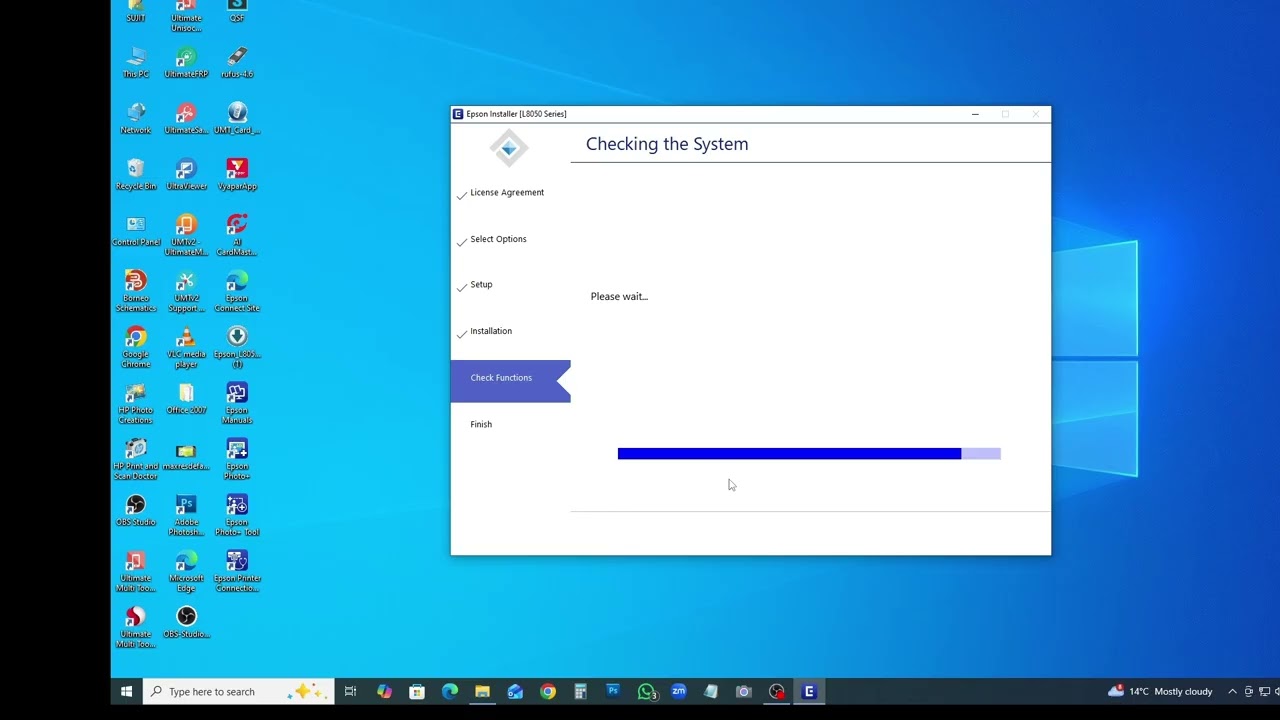Open the 14°C Mostly cloudy weather widget
The height and width of the screenshot is (720, 1280).
1160,691
